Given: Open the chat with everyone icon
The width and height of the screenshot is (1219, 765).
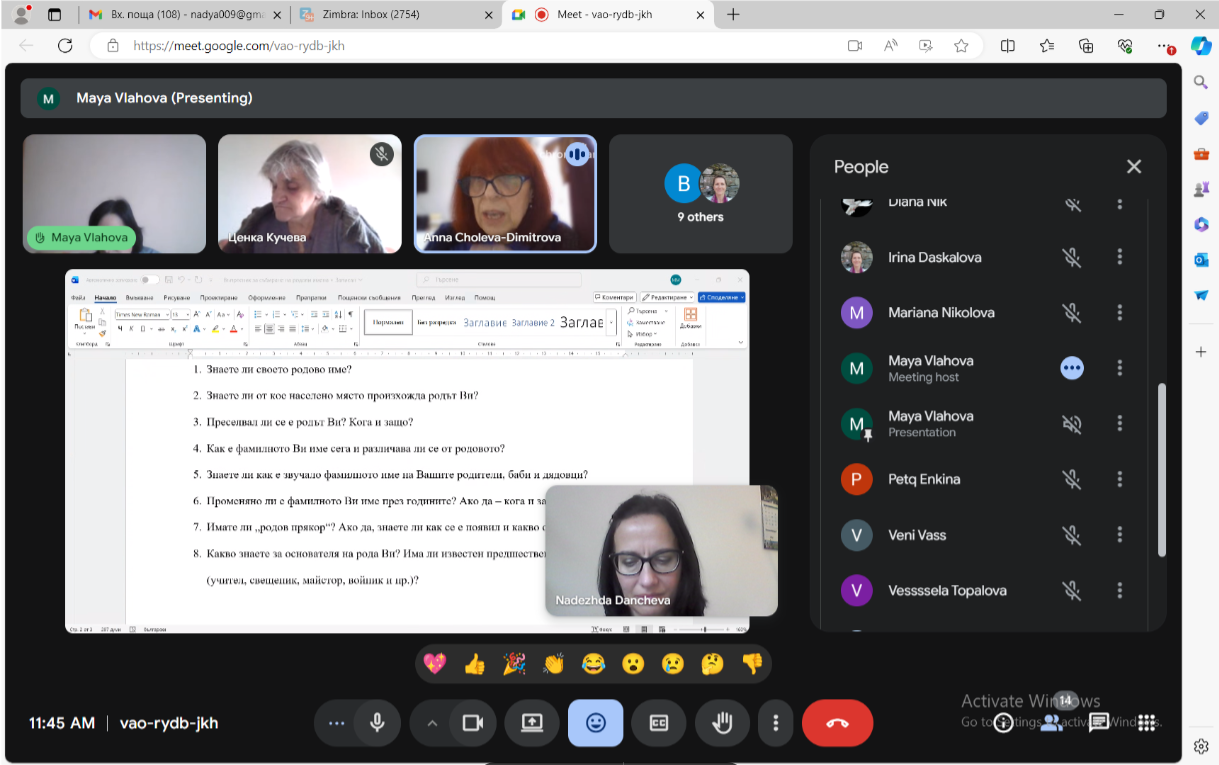Looking at the screenshot, I should click(x=1099, y=723).
